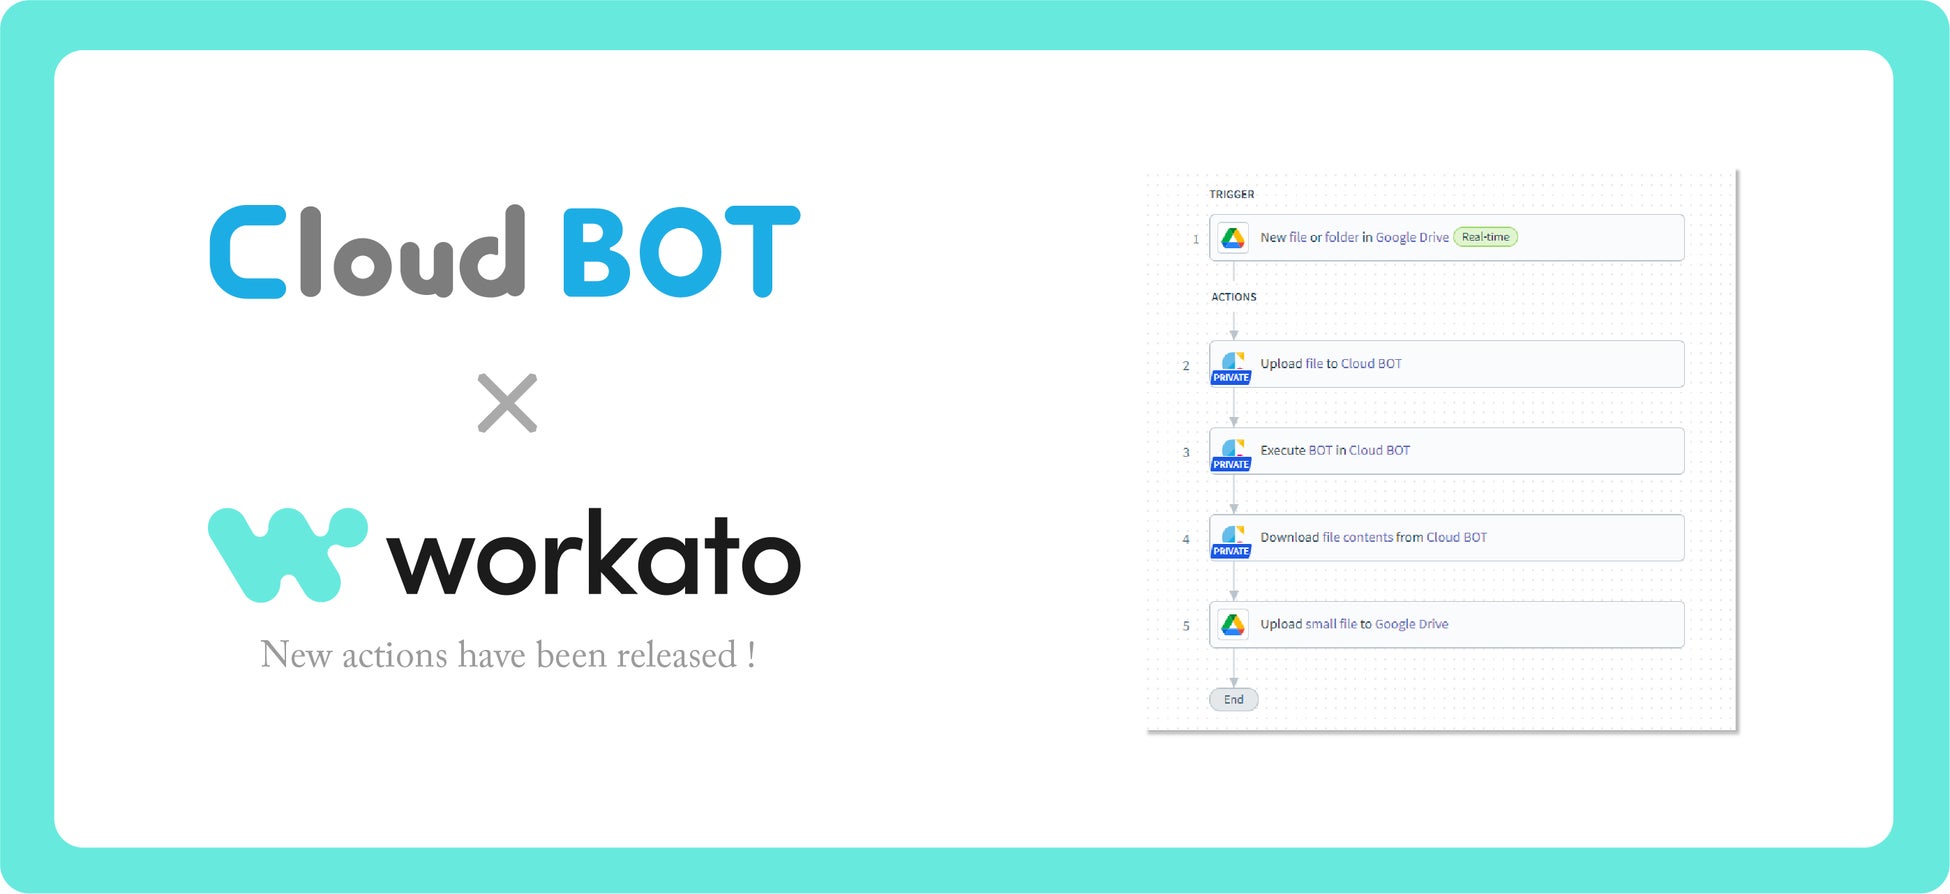Select 'Upload file to Cloud BOT' action text

coord(1331,364)
